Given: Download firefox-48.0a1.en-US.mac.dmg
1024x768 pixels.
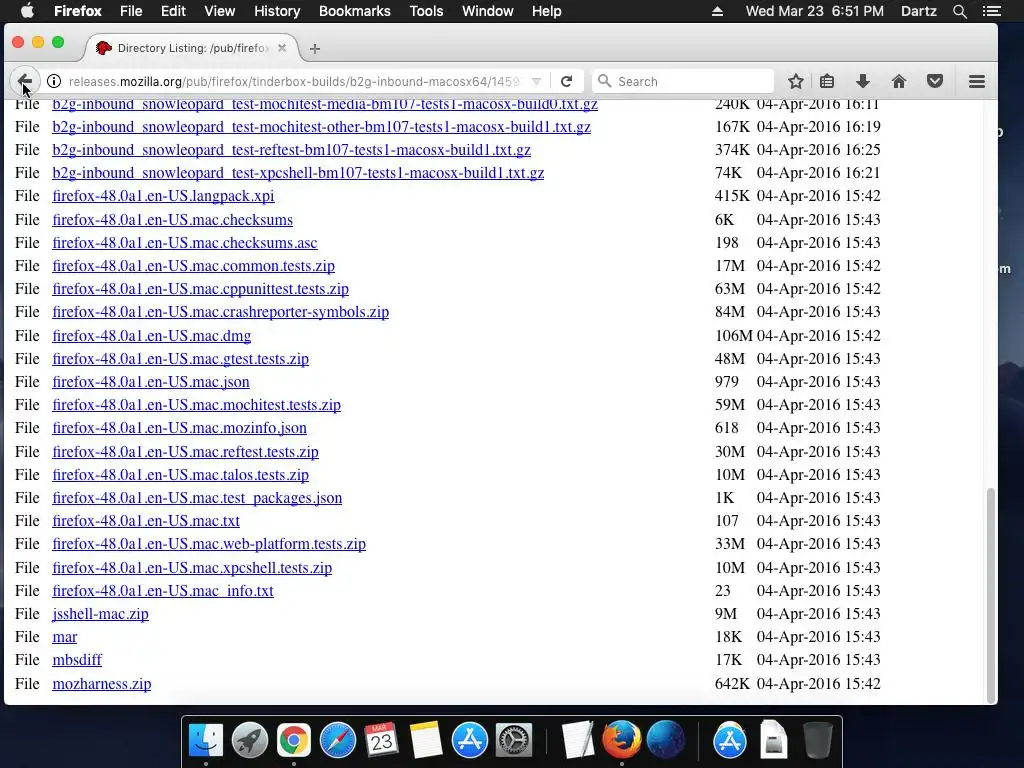Looking at the screenshot, I should click(152, 336).
